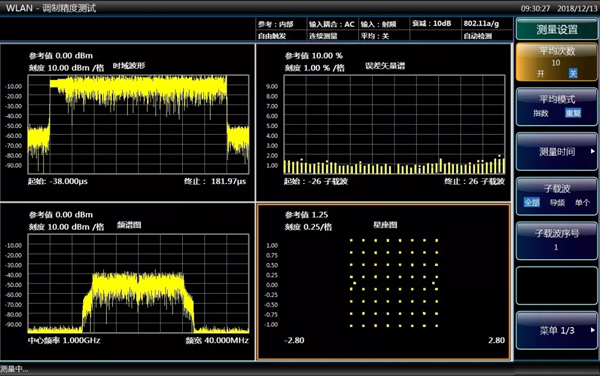The image size is (600, 376).
Task: Click the 输入耦合: AC status cell
Action: pos(331,24)
